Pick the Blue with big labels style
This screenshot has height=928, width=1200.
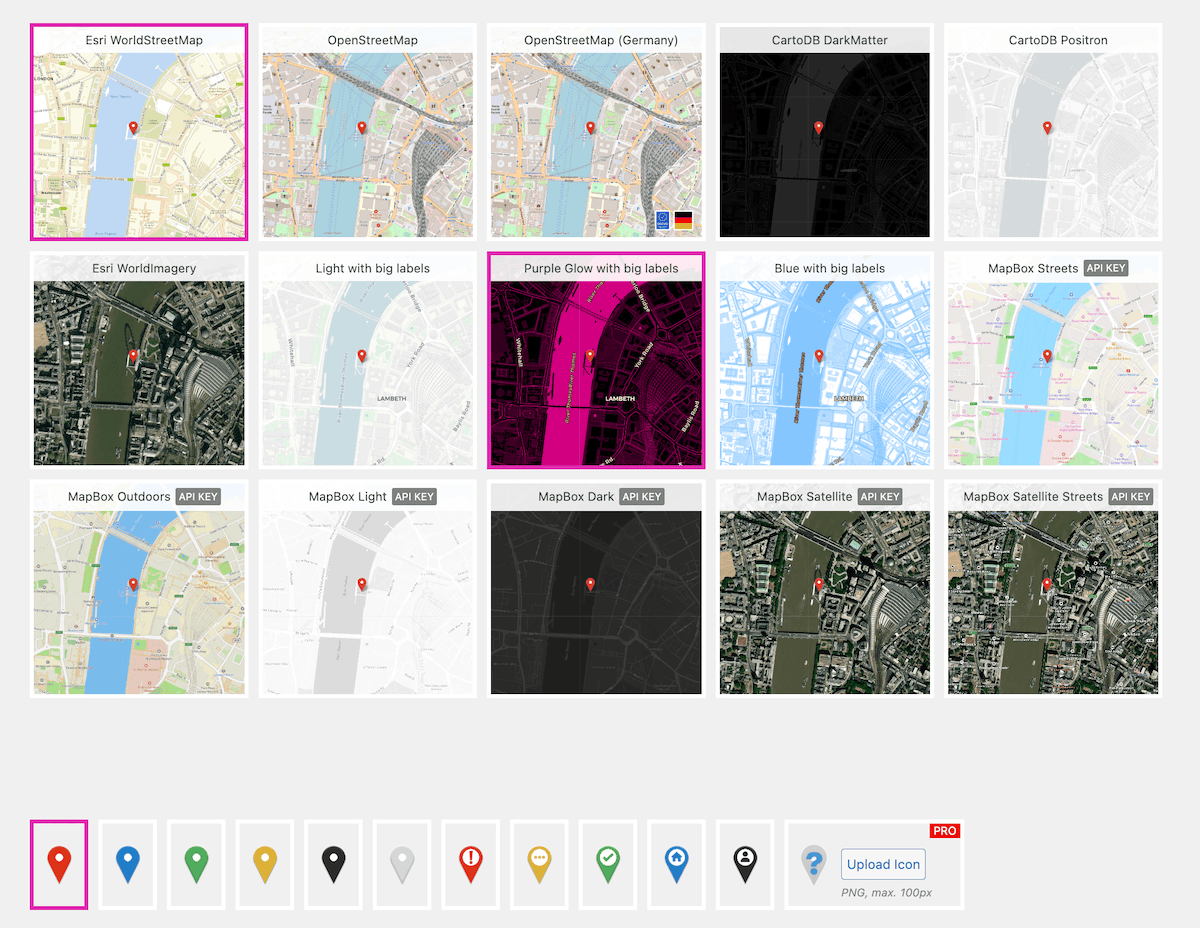click(825, 360)
